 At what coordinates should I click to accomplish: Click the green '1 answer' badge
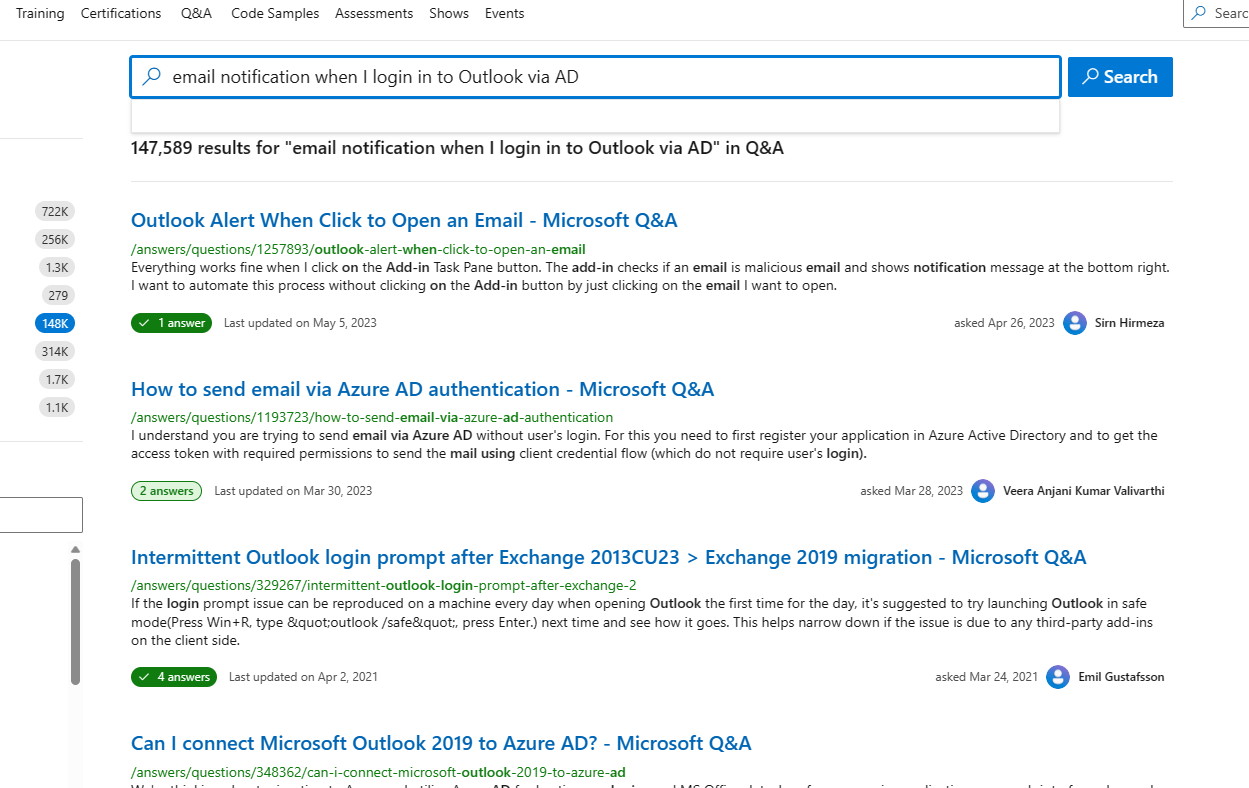[x=171, y=323]
